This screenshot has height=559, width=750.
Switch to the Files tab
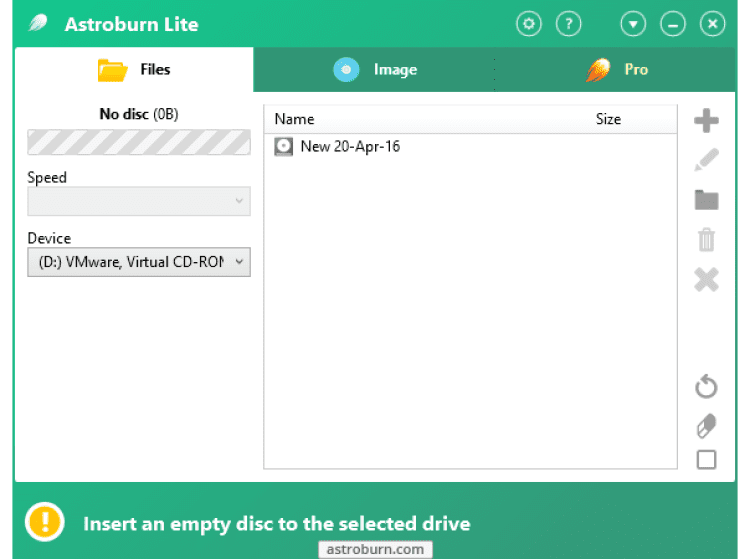click(x=134, y=69)
